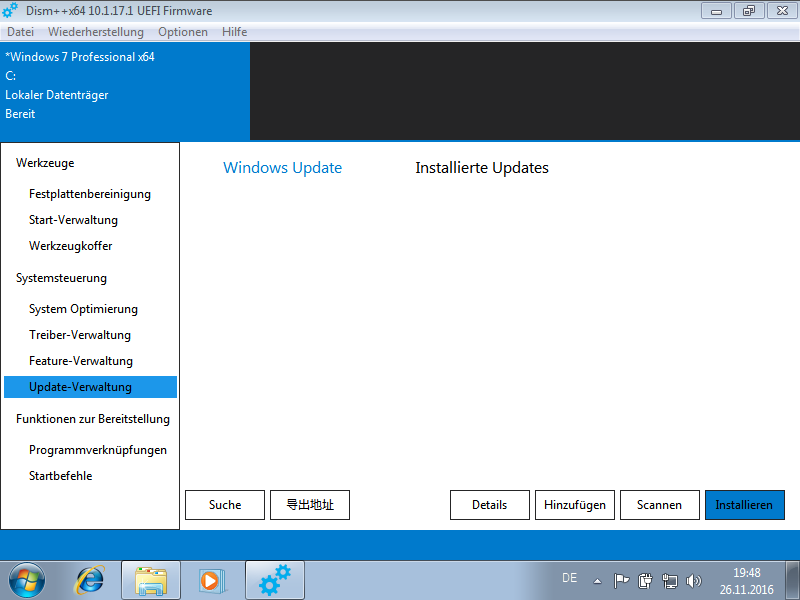Select Festplattenbereinigung in the sidebar

click(90, 194)
